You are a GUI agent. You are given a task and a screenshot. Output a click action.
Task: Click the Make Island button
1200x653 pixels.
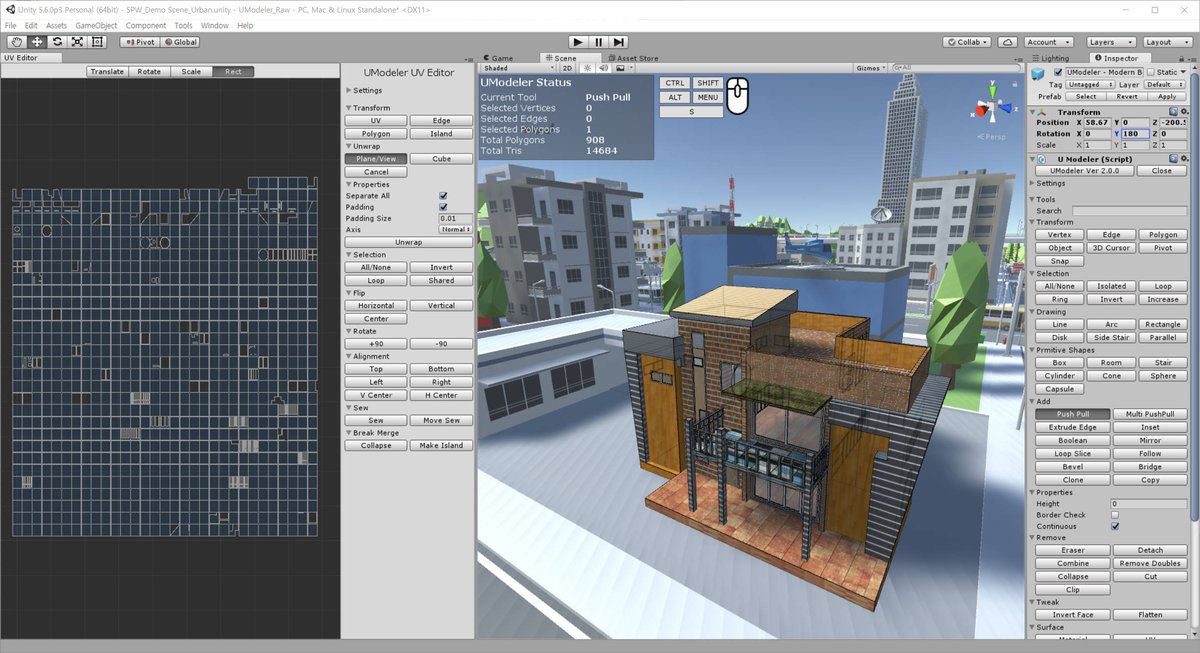pyautogui.click(x=441, y=446)
